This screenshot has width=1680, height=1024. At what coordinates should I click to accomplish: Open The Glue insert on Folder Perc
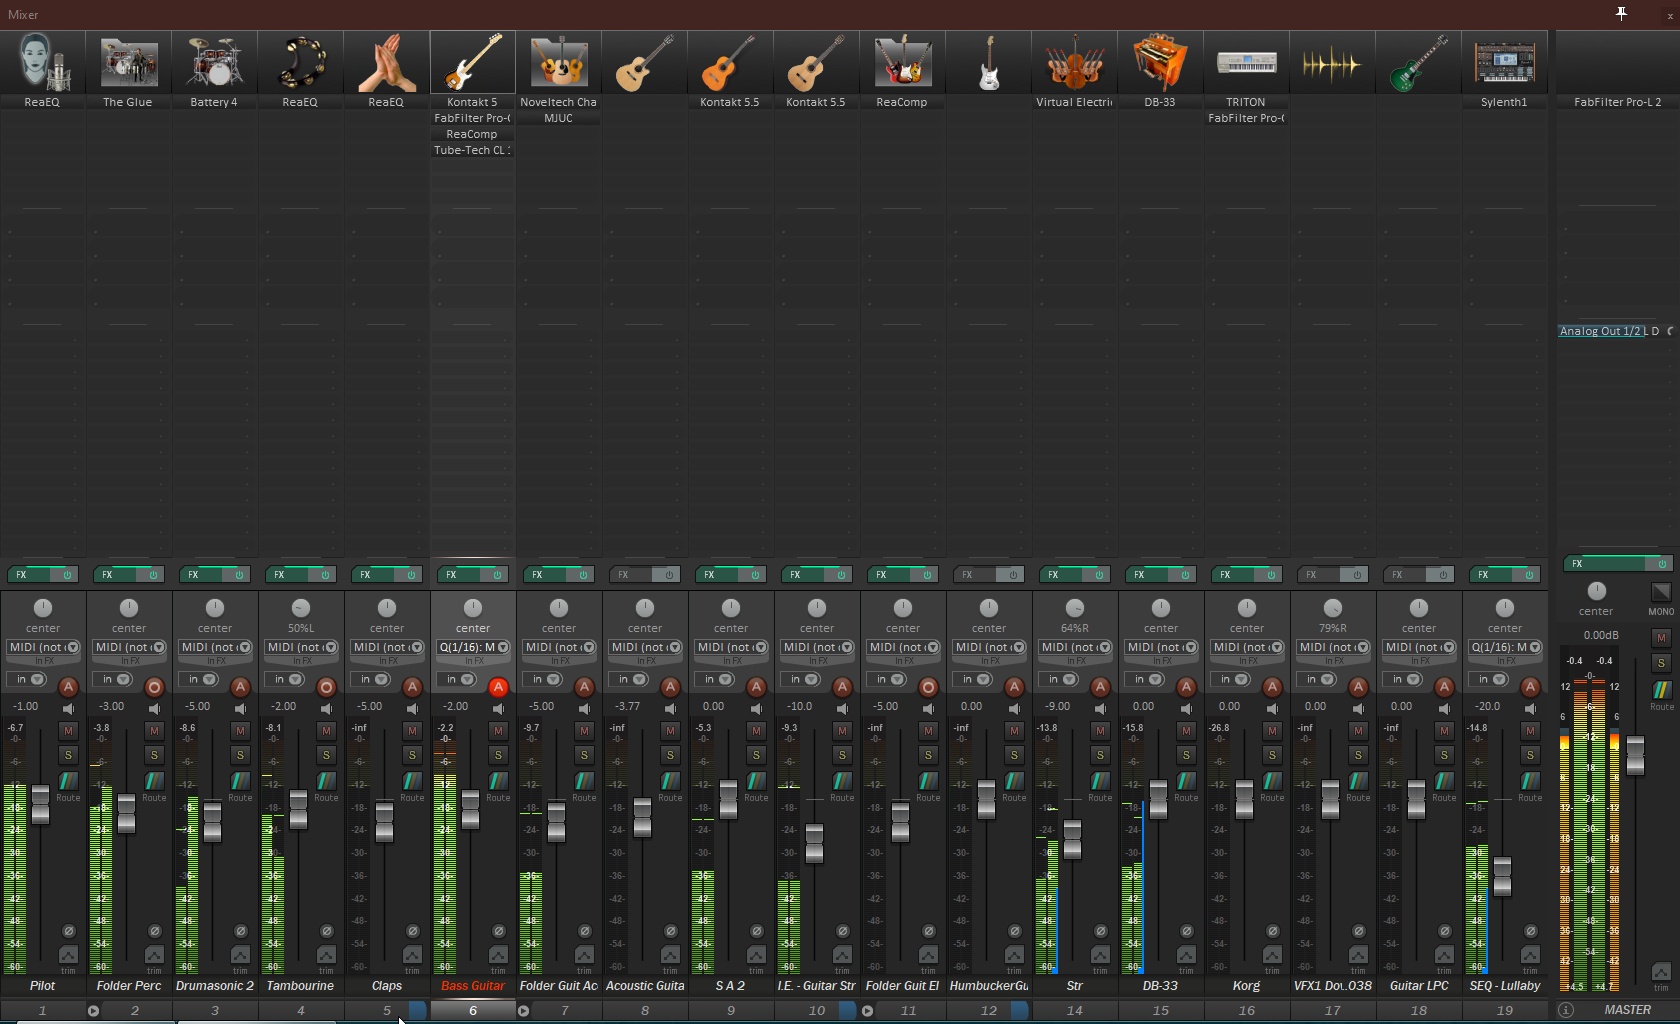point(128,102)
